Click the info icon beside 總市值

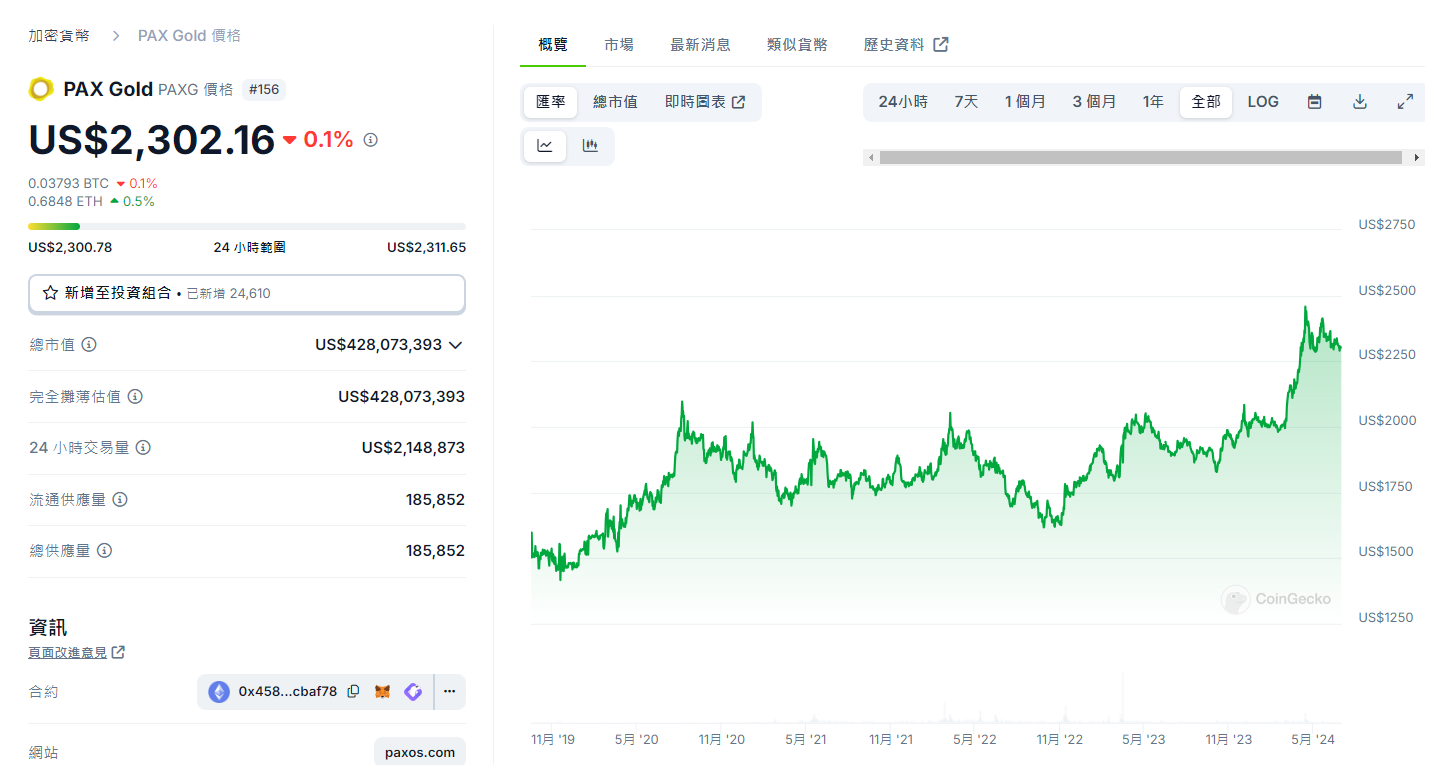coord(89,345)
